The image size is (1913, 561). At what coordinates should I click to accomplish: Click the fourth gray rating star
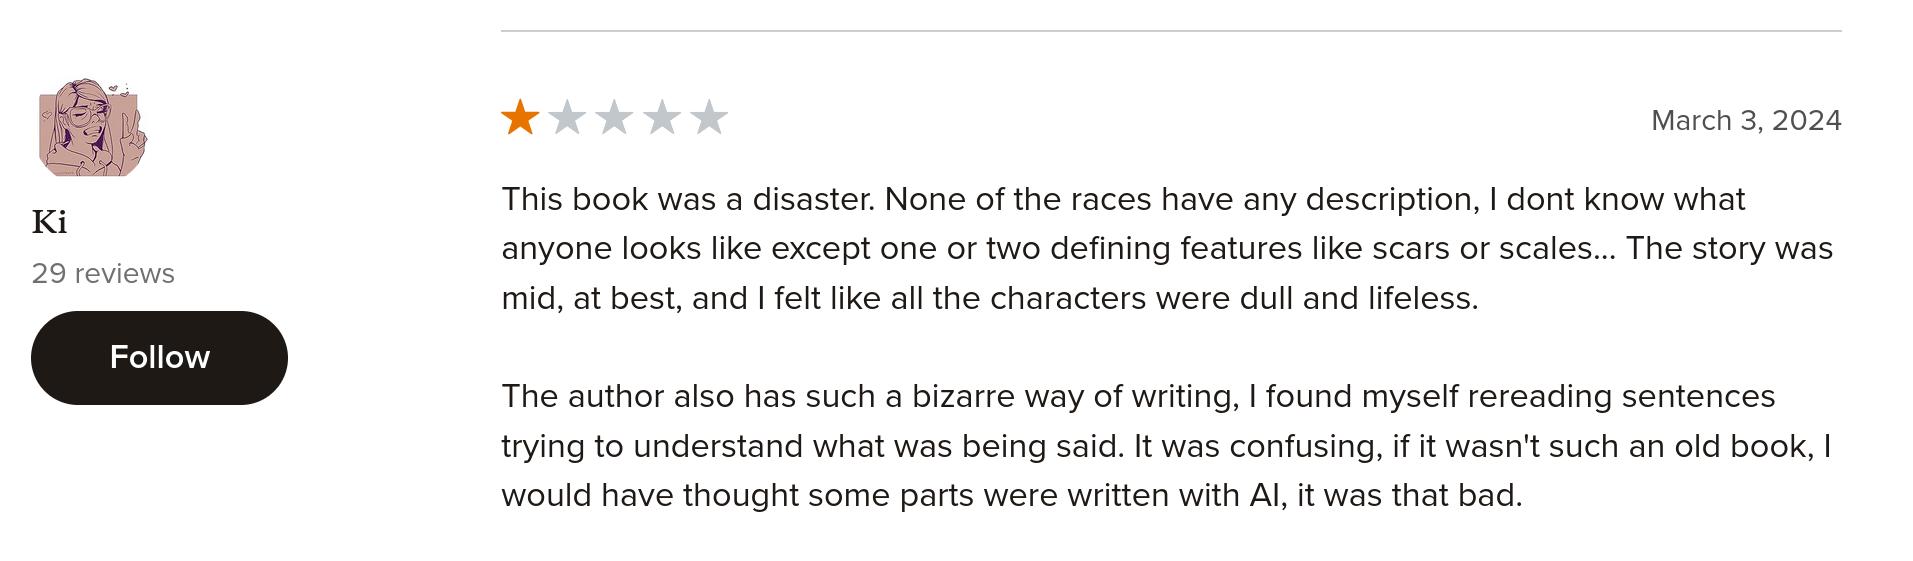tap(661, 118)
